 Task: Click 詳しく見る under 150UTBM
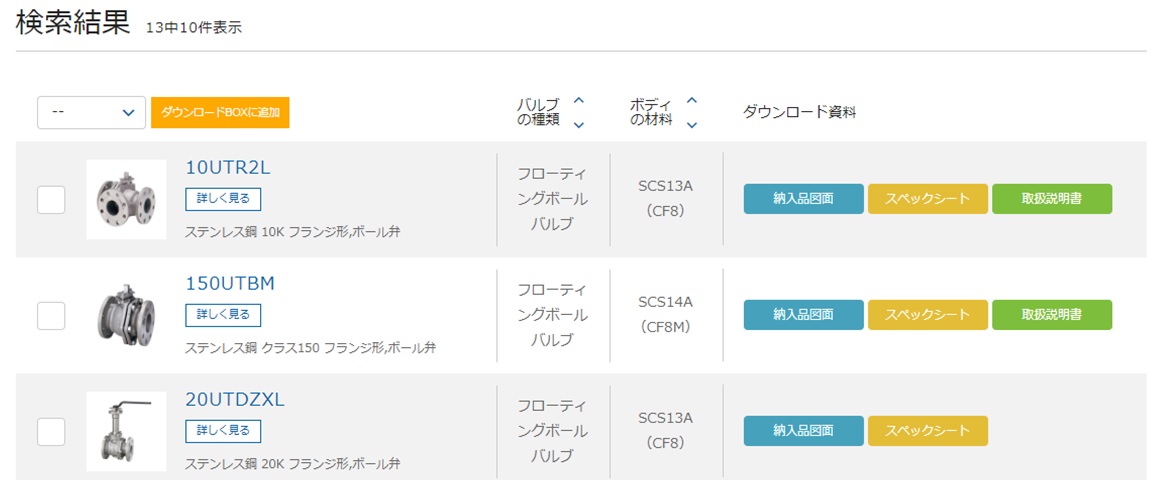click(223, 315)
